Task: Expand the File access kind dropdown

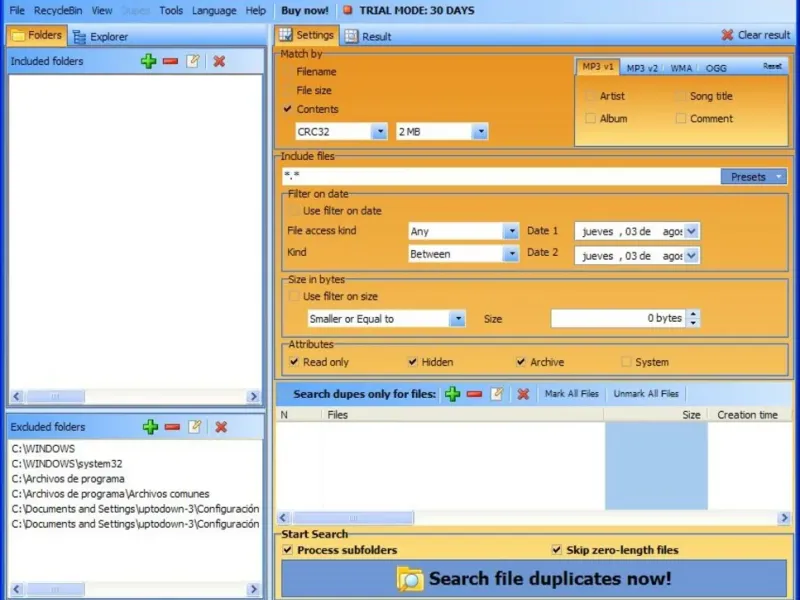Action: [511, 231]
